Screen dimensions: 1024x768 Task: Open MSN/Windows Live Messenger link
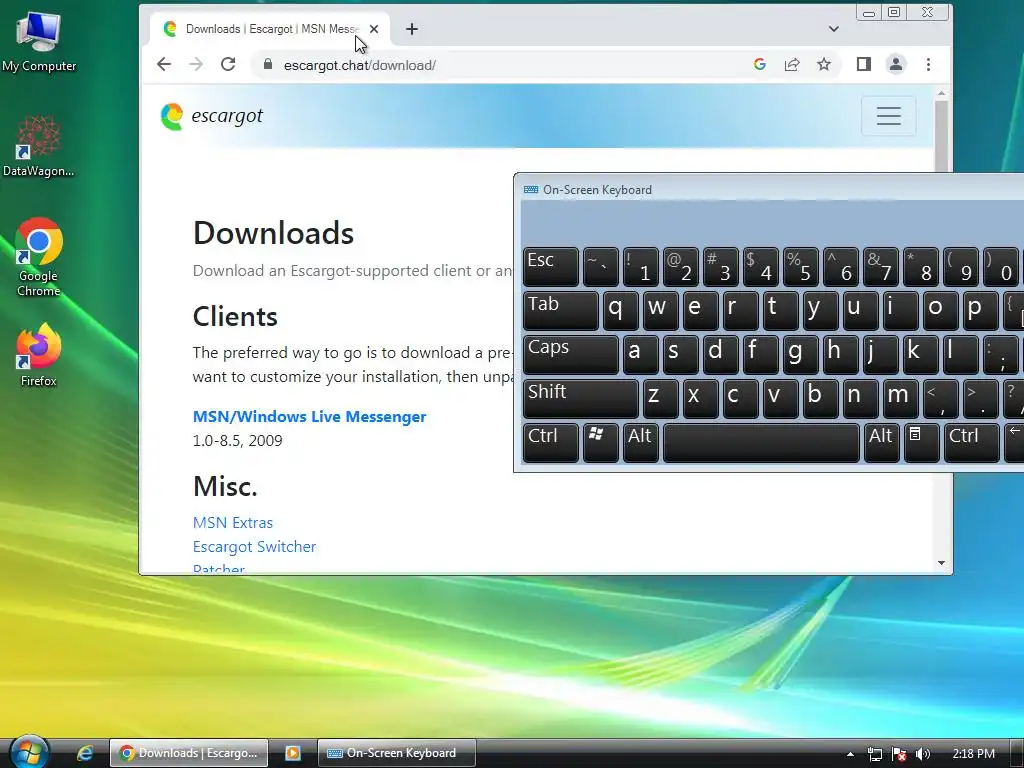[x=310, y=417]
